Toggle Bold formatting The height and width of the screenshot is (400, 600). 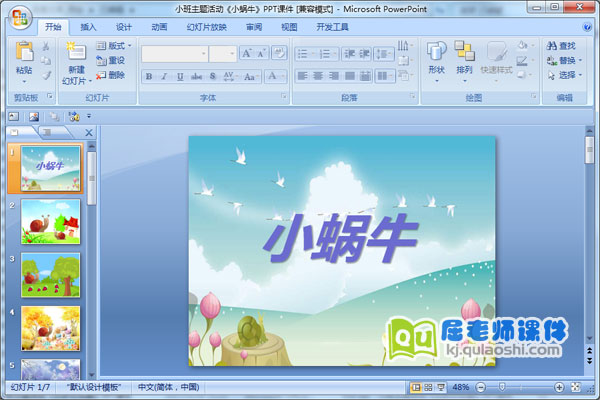[149, 77]
